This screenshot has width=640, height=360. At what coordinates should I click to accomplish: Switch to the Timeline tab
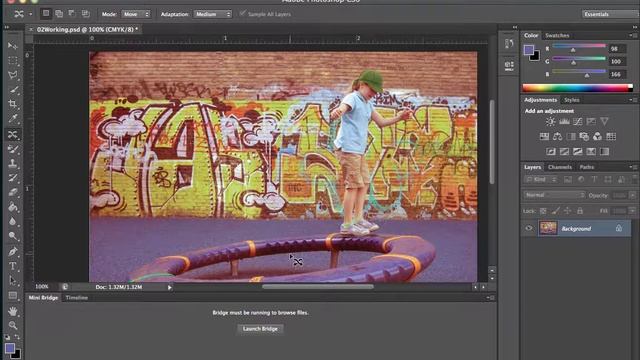pos(77,298)
